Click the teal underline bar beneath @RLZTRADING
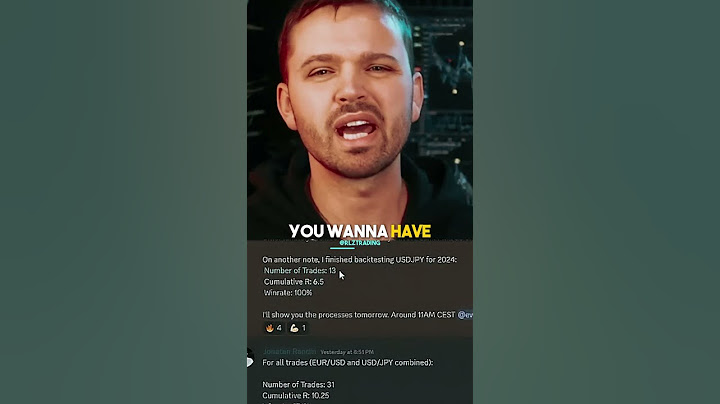Viewport: 720px width, 404px height. [342, 248]
